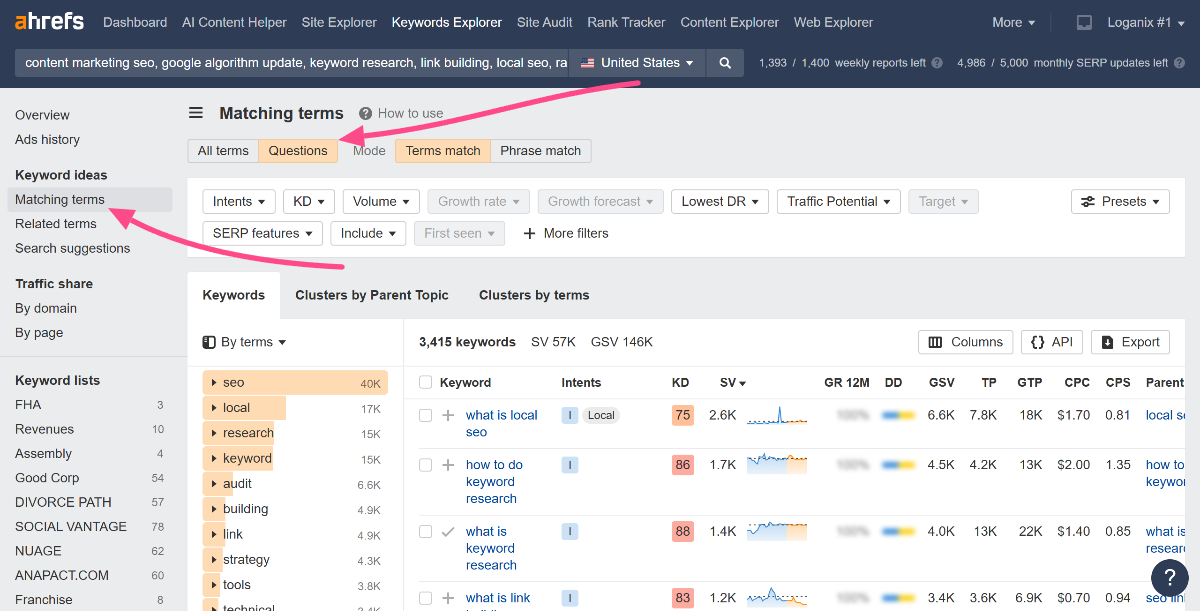The width and height of the screenshot is (1200, 611).
Task: Click the How to use help icon
Action: (366, 113)
